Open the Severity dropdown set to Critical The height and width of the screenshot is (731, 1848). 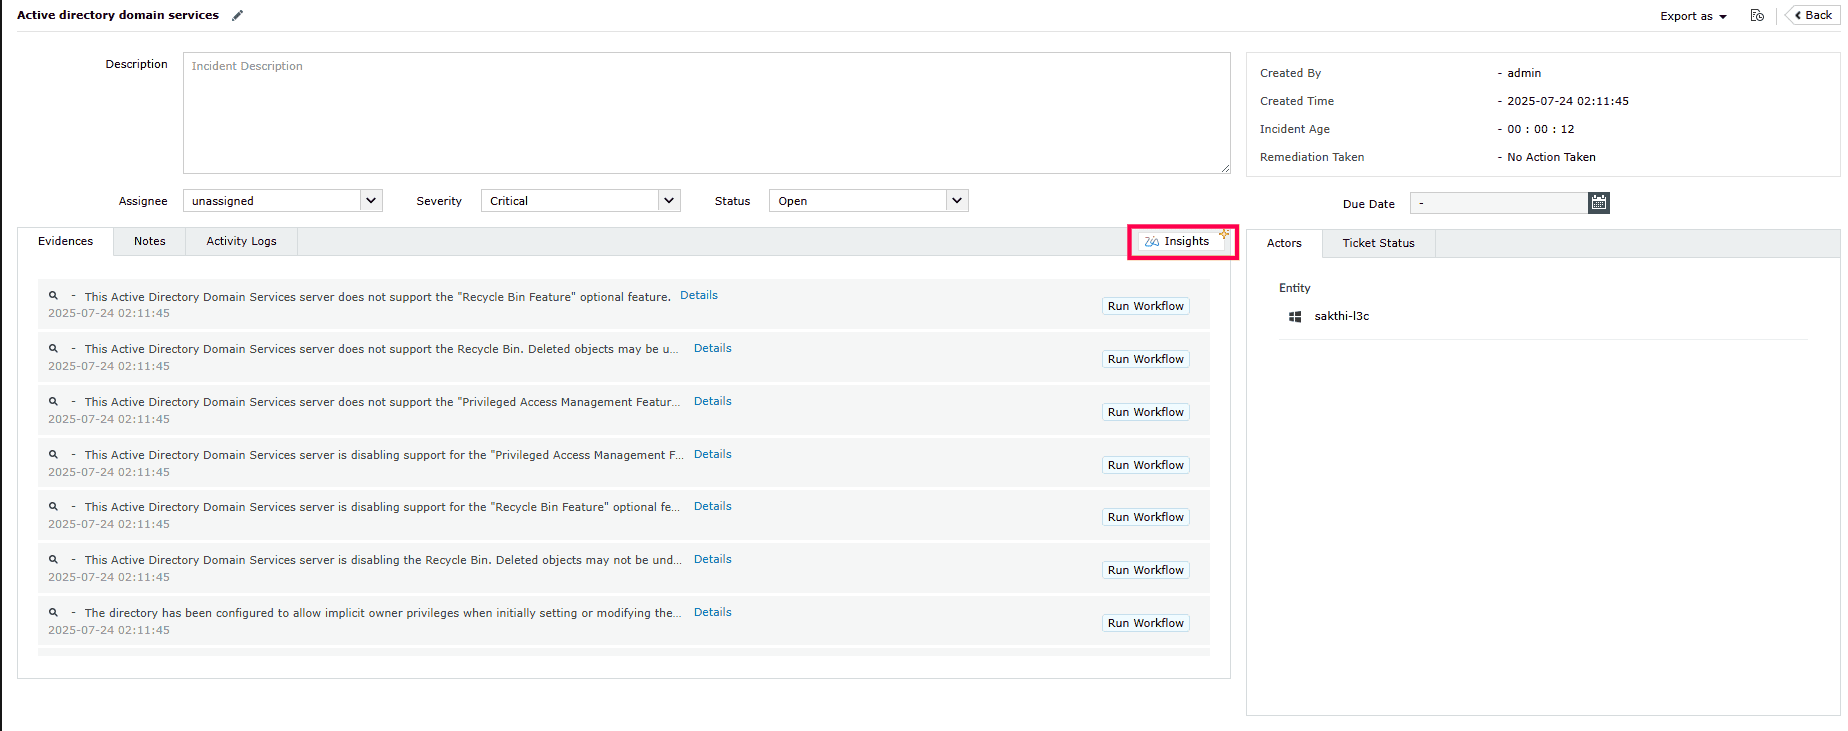click(581, 201)
